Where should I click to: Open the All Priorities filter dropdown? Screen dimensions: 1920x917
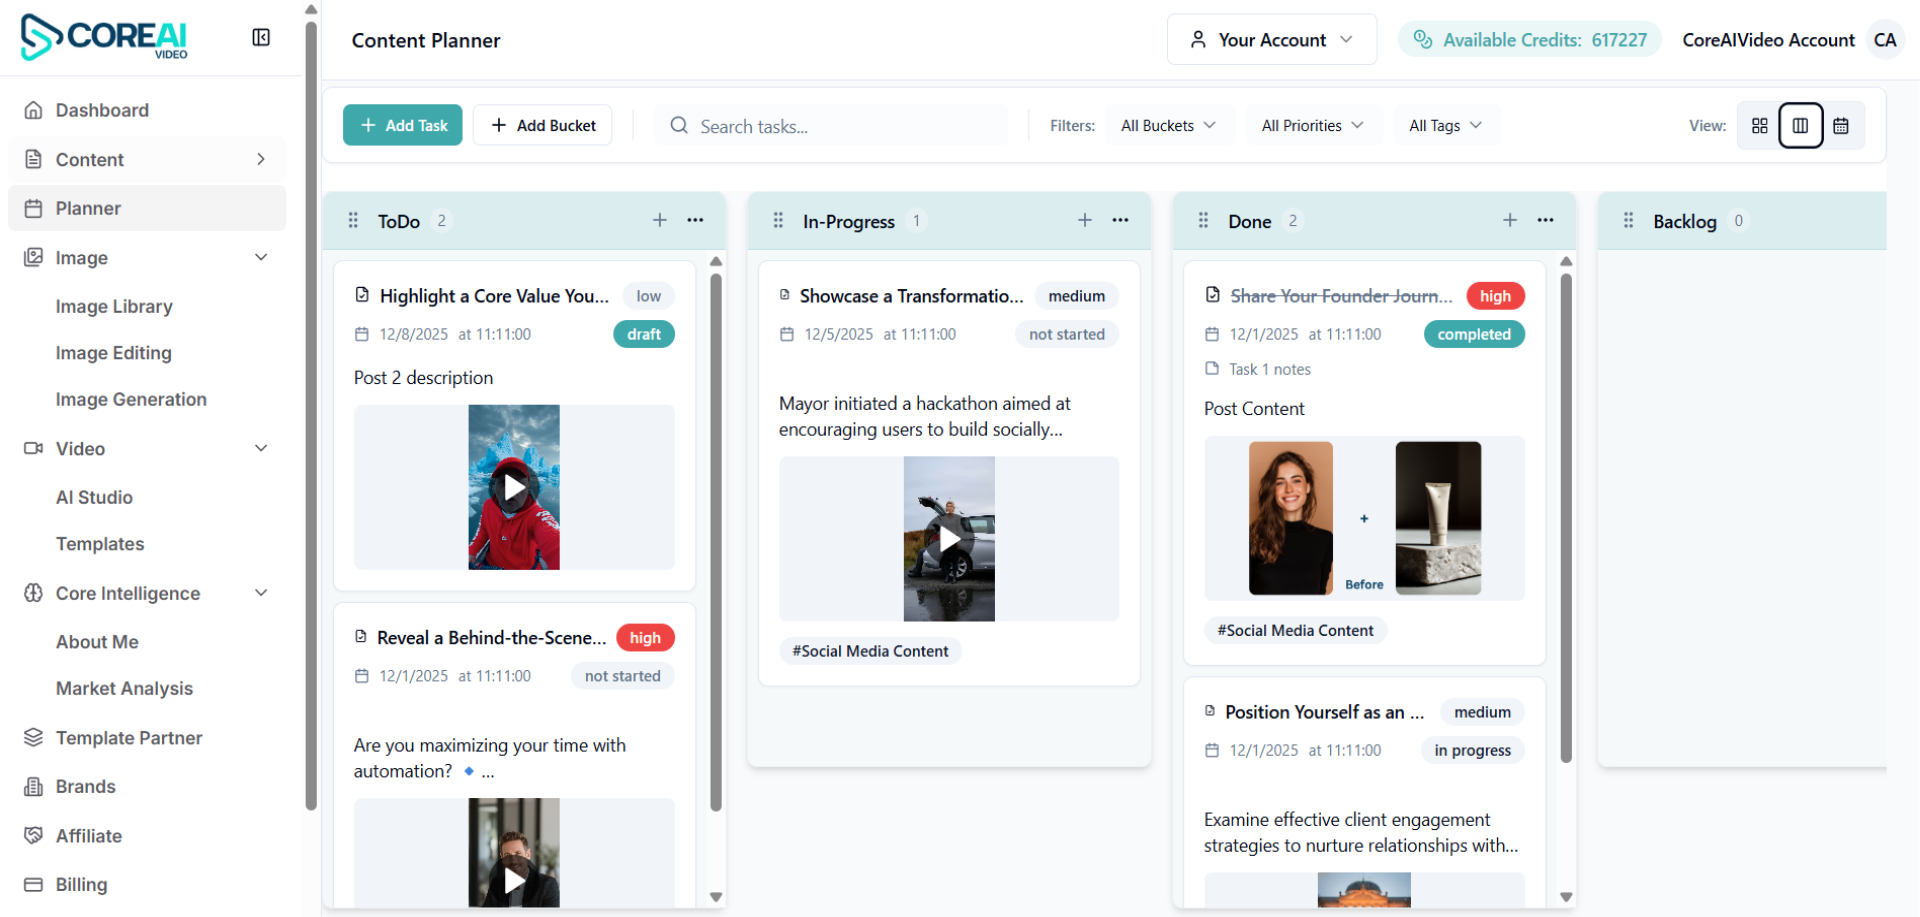tap(1312, 126)
